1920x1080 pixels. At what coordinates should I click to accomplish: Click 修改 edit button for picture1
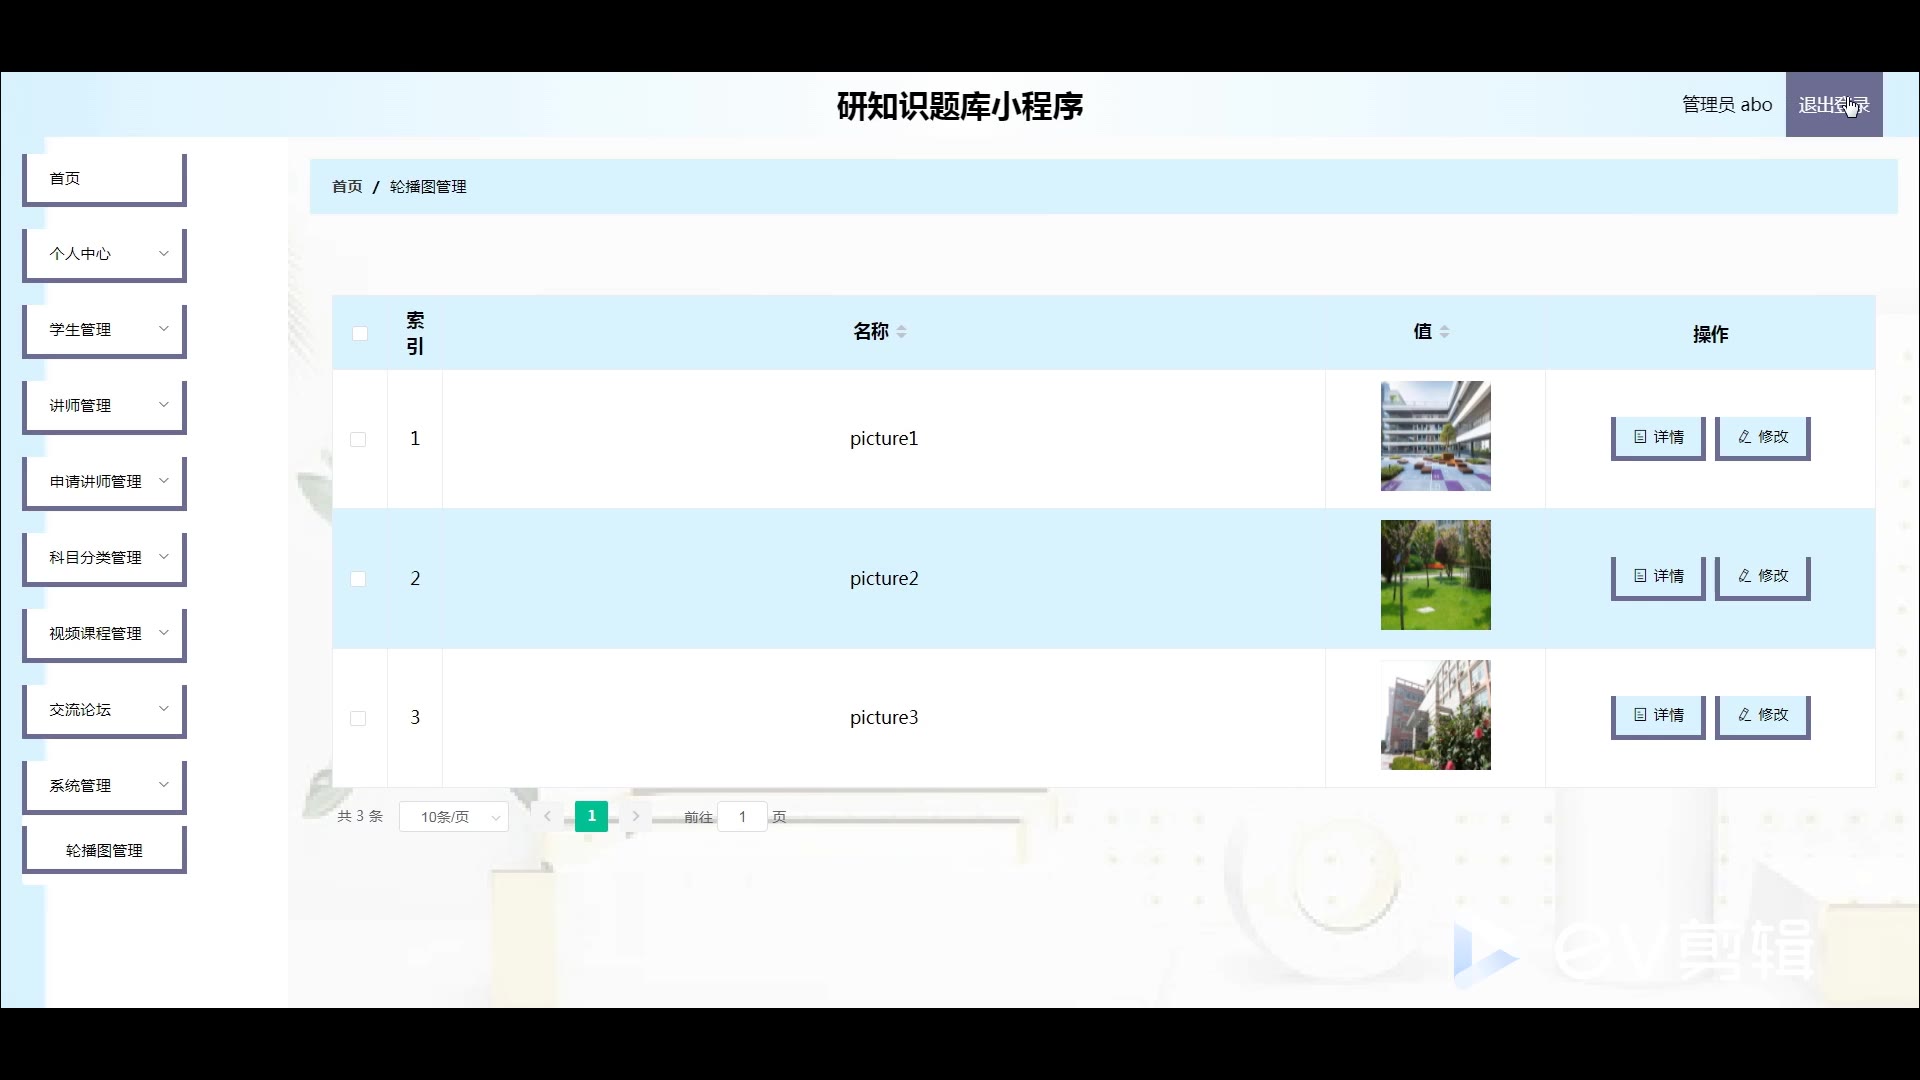pyautogui.click(x=1762, y=437)
